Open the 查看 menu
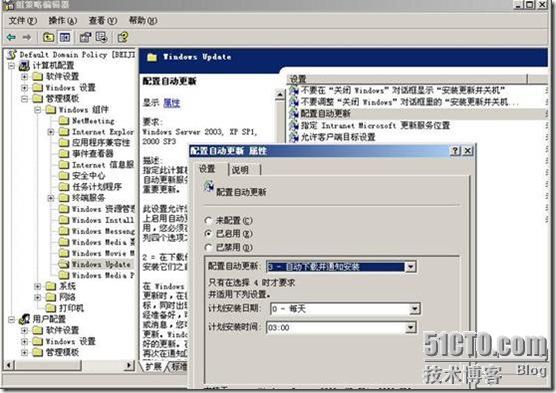Image resolution: width=556 pixels, height=393 pixels. click(103, 21)
